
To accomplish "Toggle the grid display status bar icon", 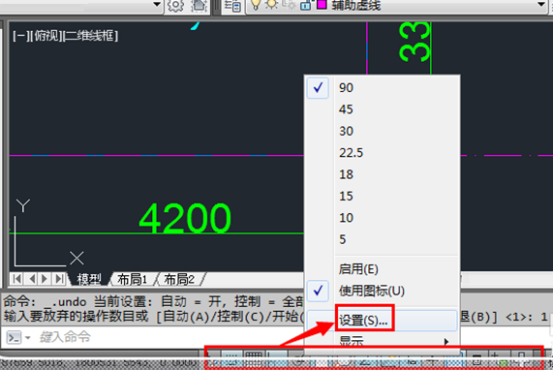I will [254, 355].
